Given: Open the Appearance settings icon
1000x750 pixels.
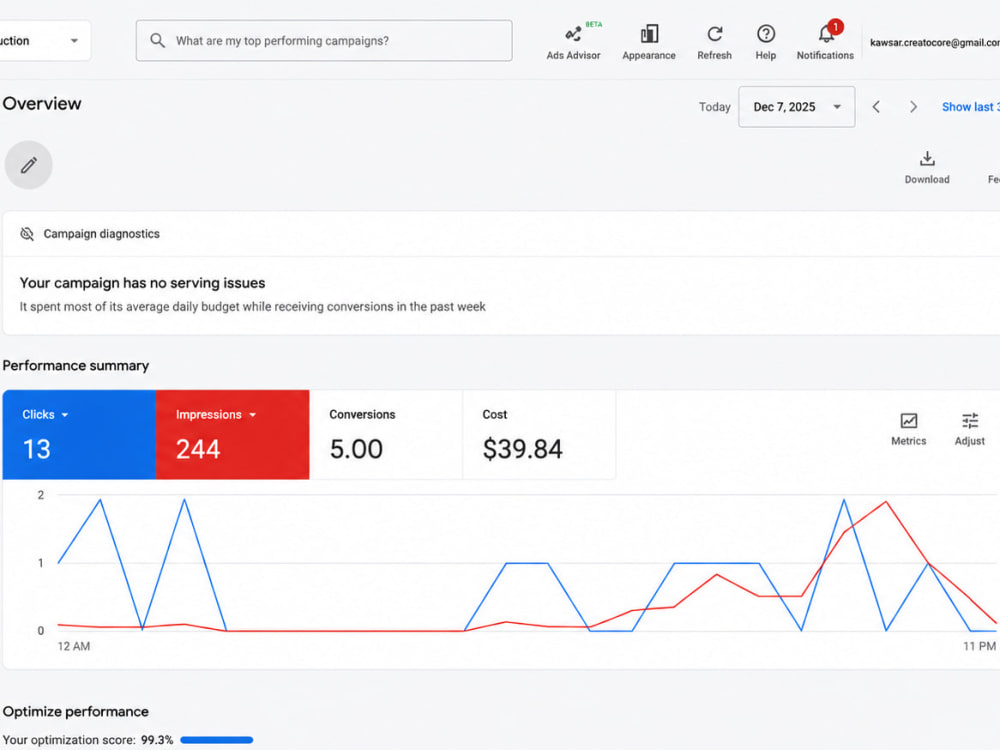Looking at the screenshot, I should point(649,42).
